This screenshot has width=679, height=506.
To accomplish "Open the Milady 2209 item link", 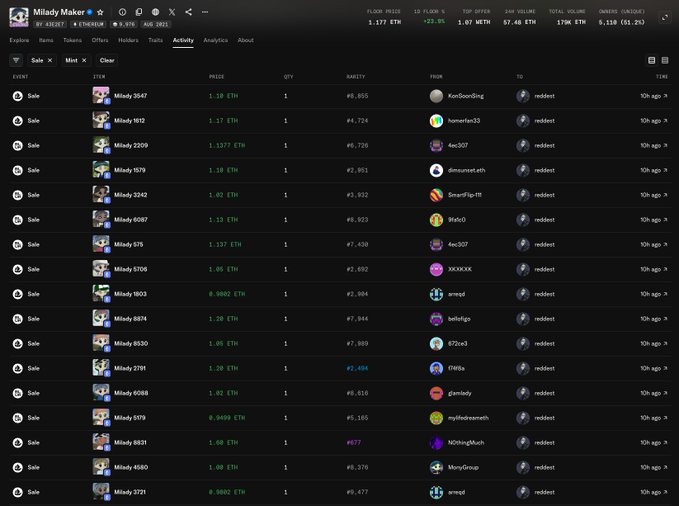I will tap(131, 145).
